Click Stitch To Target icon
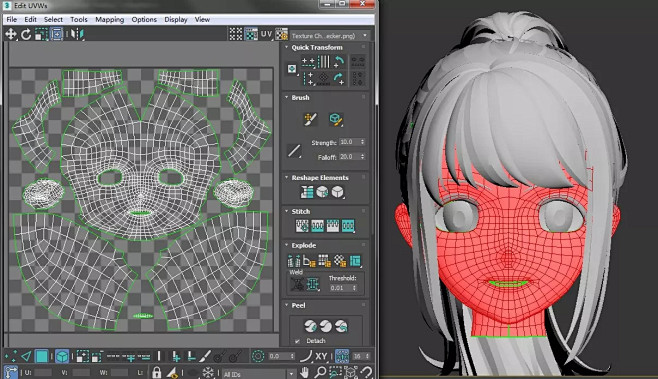 point(302,226)
